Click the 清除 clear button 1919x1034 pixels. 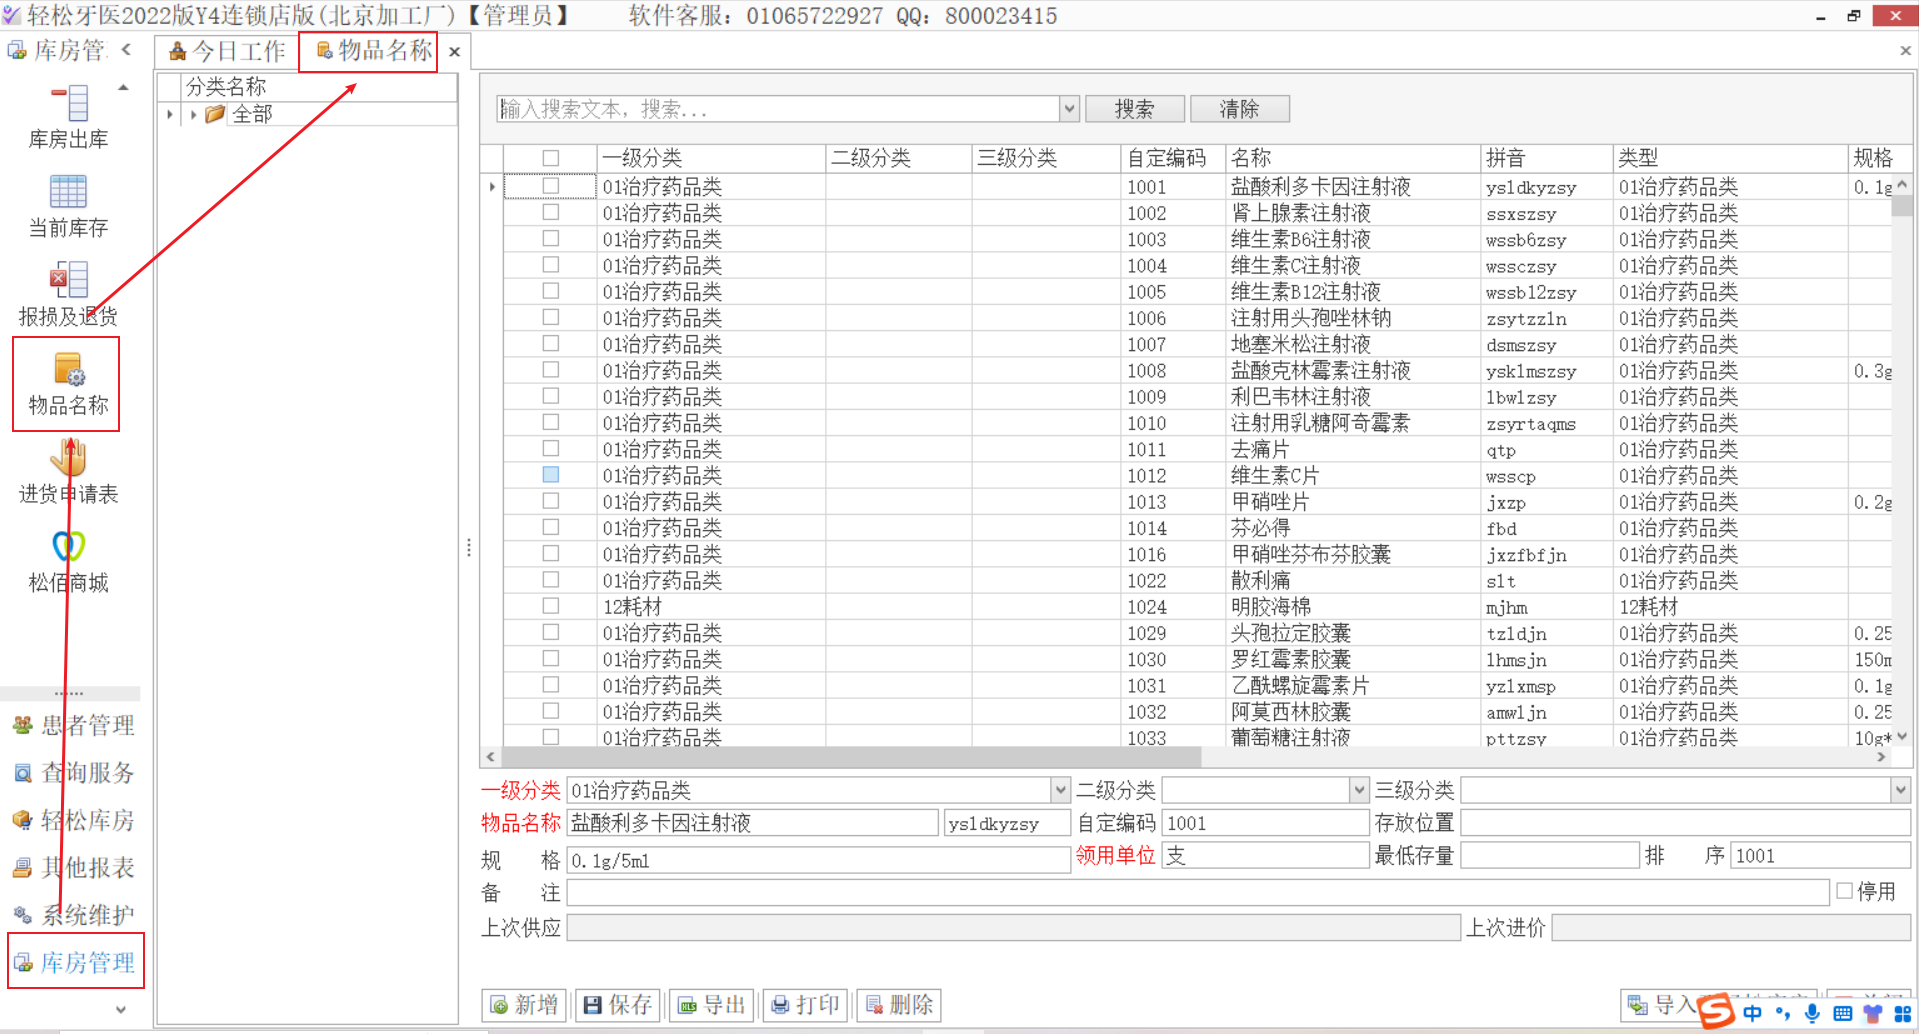point(1240,109)
